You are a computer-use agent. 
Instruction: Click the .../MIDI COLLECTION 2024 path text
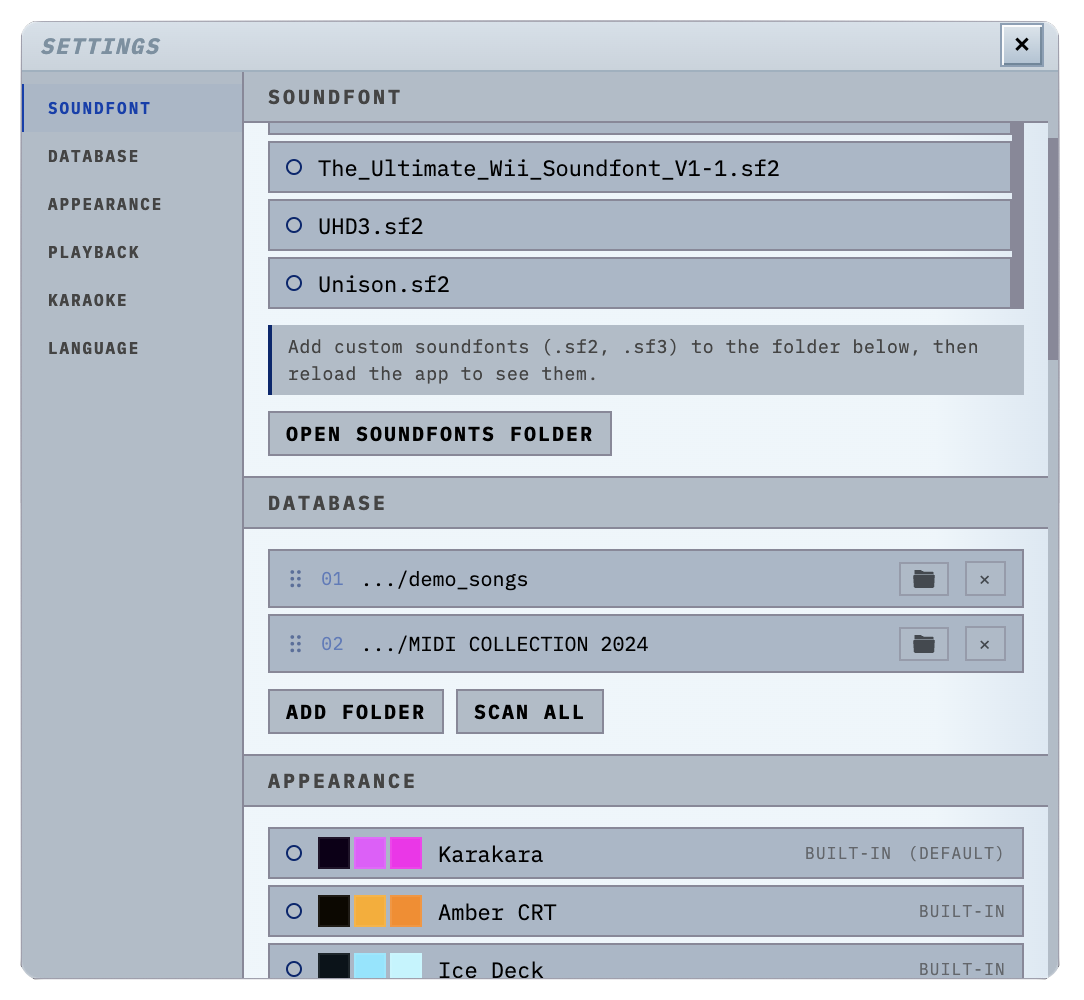click(x=505, y=644)
